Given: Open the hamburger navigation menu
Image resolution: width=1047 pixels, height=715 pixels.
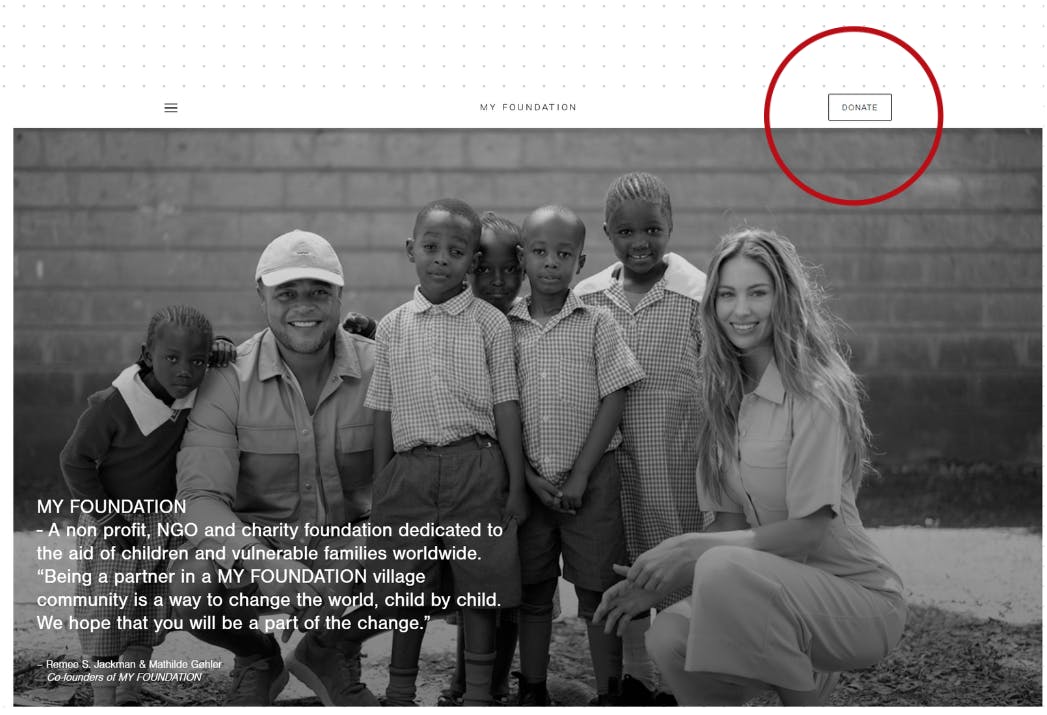Looking at the screenshot, I should [171, 107].
